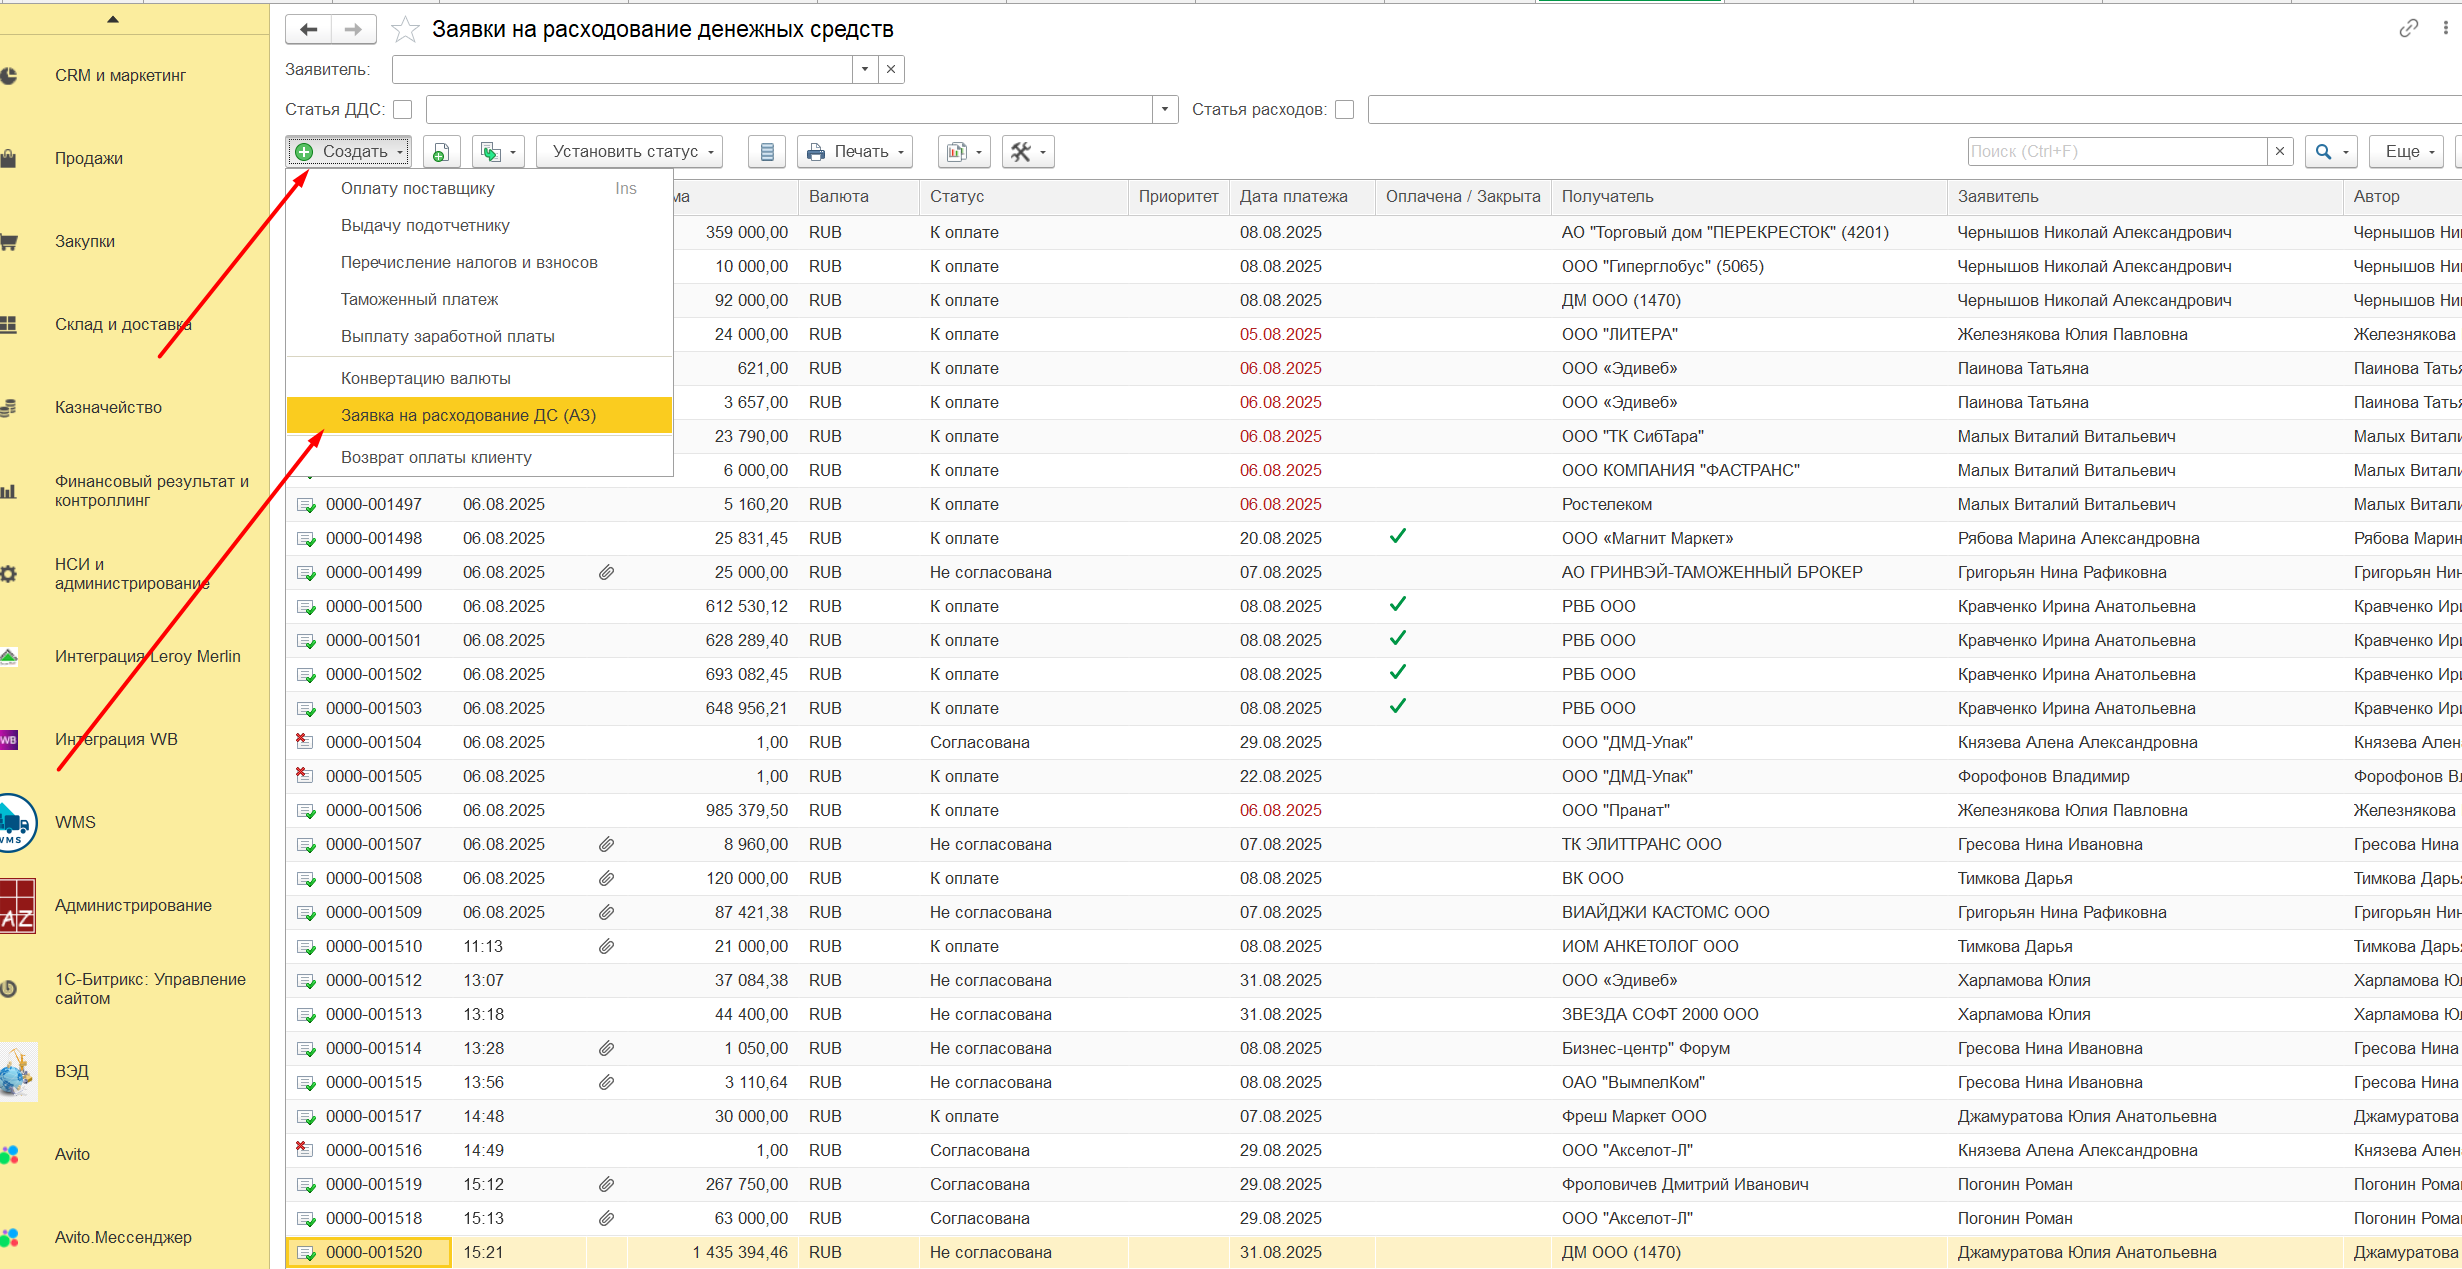2462x1269 pixels.
Task: Enable the Статья расходов checkbox
Action: coord(1345,110)
